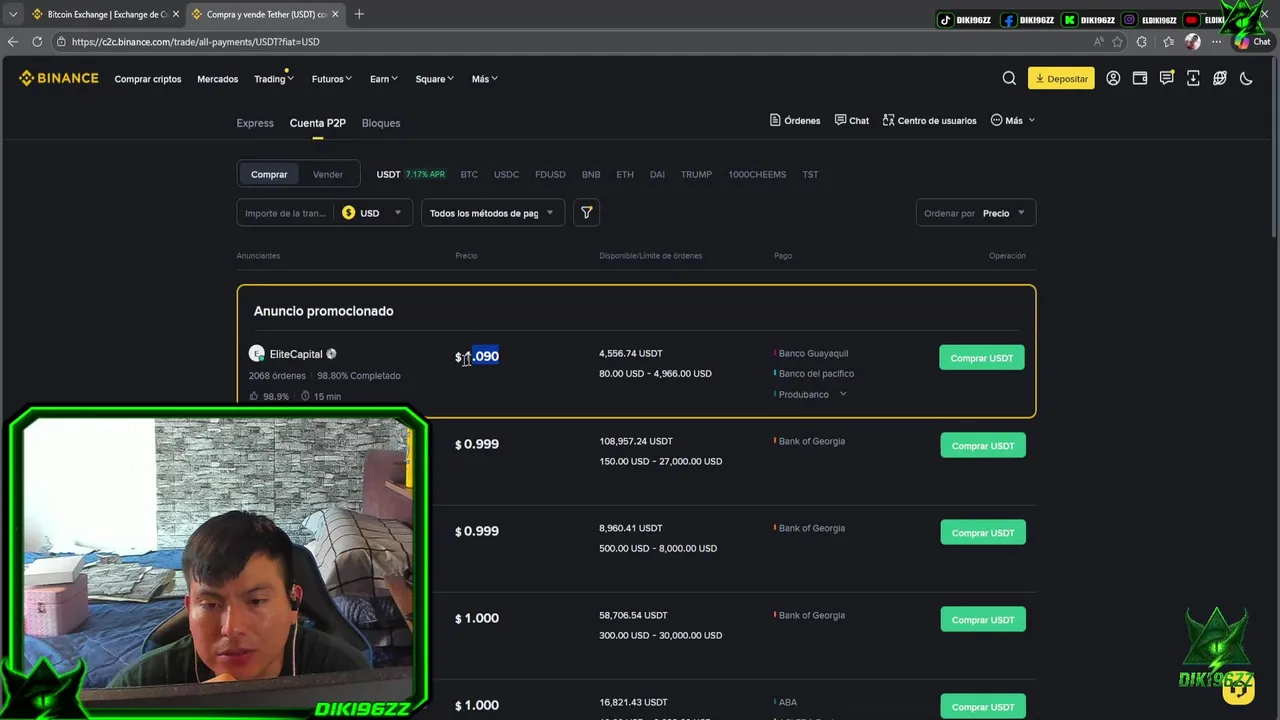Viewport: 1280px width, 720px height.
Task: Click the browser profile picture
Action: [1192, 42]
